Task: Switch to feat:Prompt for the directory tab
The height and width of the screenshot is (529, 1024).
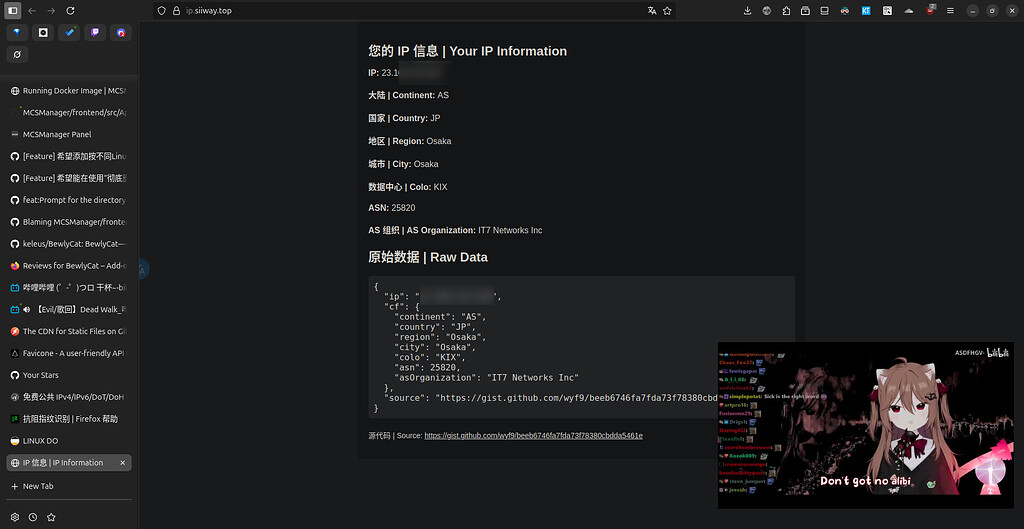Action: [69, 200]
